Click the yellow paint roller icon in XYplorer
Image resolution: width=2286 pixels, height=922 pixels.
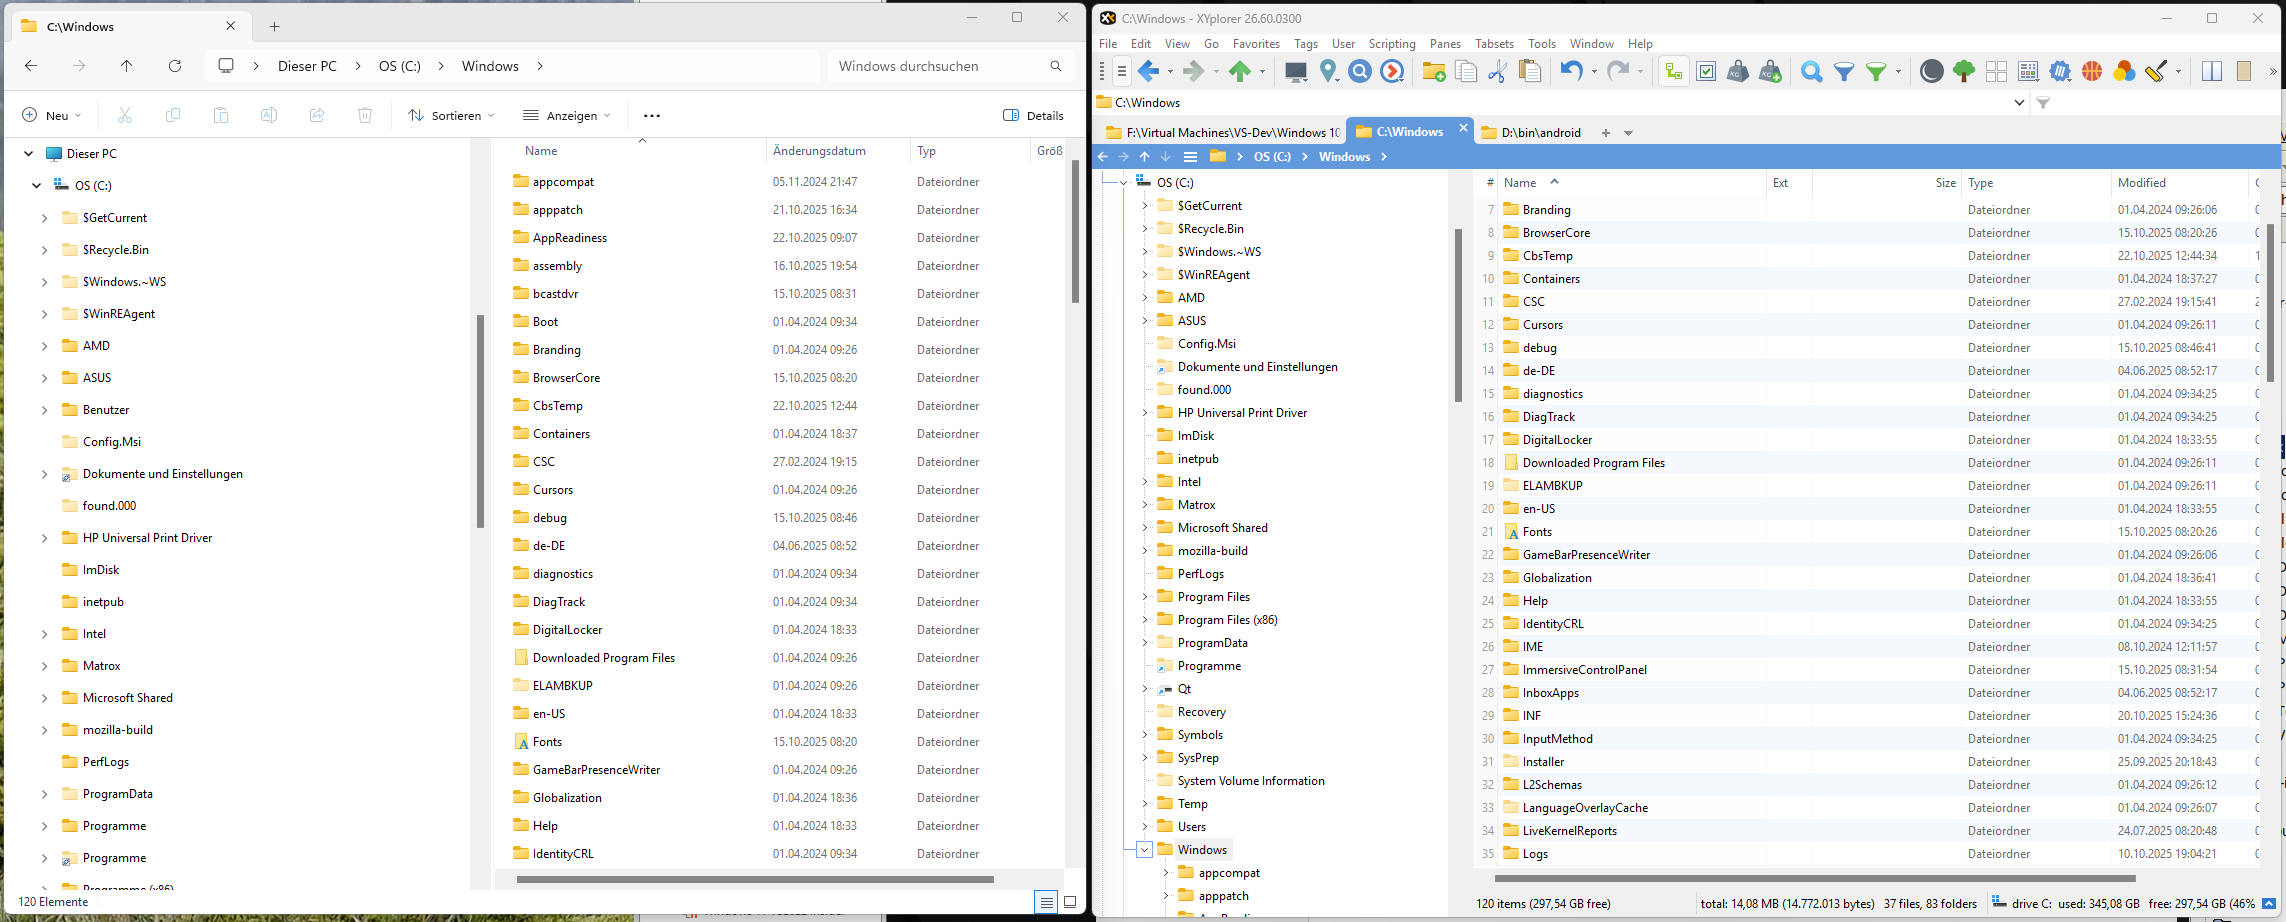pyautogui.click(x=2156, y=71)
